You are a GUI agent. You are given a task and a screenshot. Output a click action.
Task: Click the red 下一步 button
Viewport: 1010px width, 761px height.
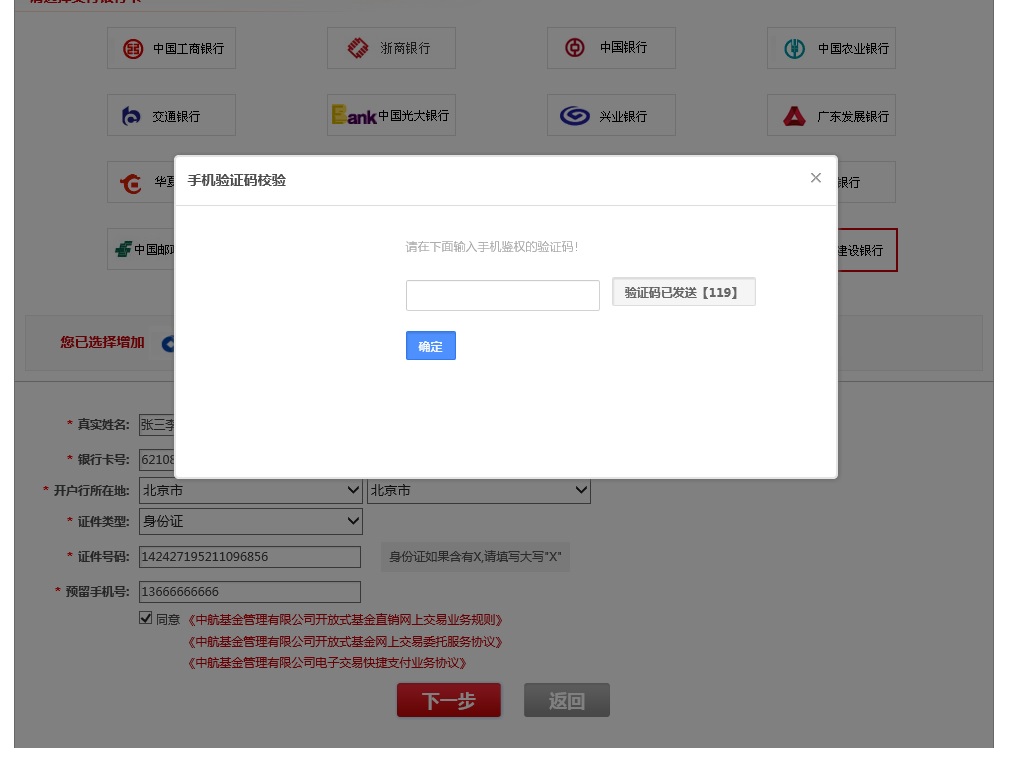448,700
